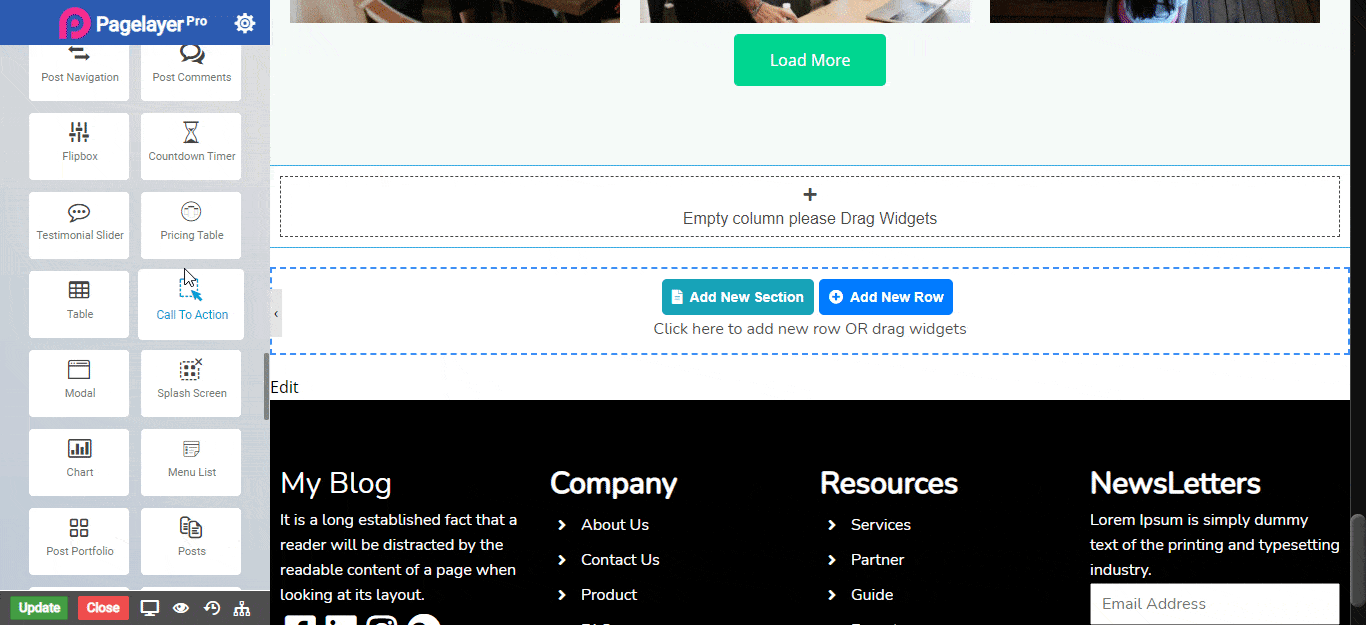Collapse the left widget panel arrow
Viewport: 1366px width, 625px height.
pos(276,314)
